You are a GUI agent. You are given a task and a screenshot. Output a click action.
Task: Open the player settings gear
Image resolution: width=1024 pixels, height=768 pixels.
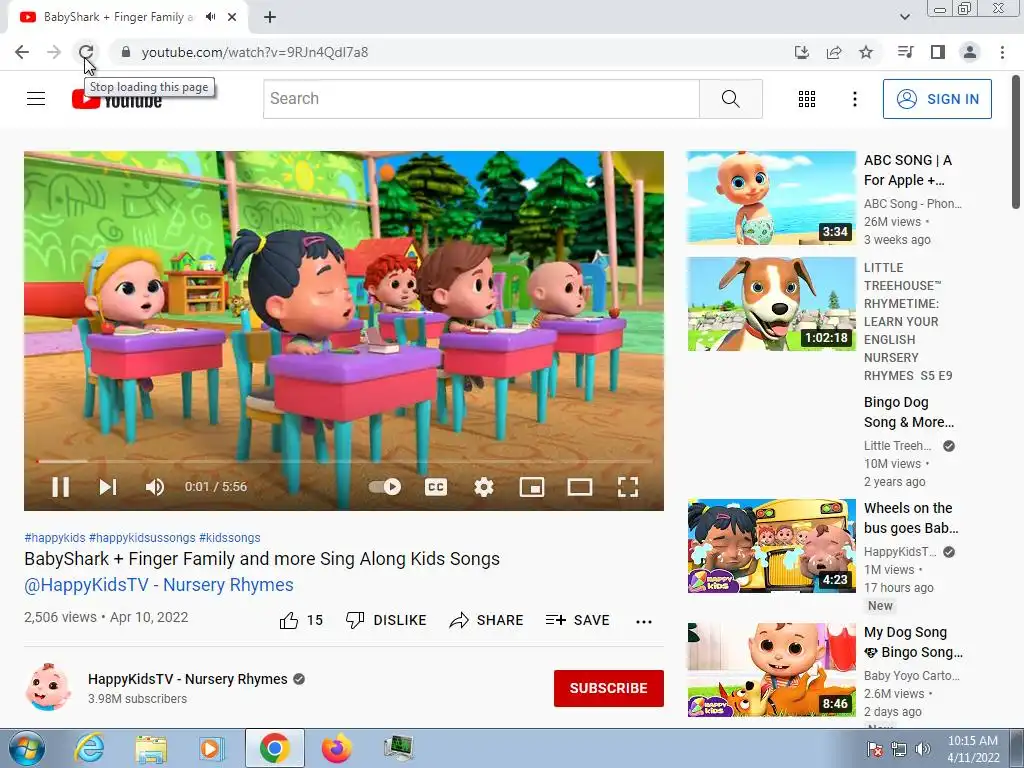(x=484, y=487)
